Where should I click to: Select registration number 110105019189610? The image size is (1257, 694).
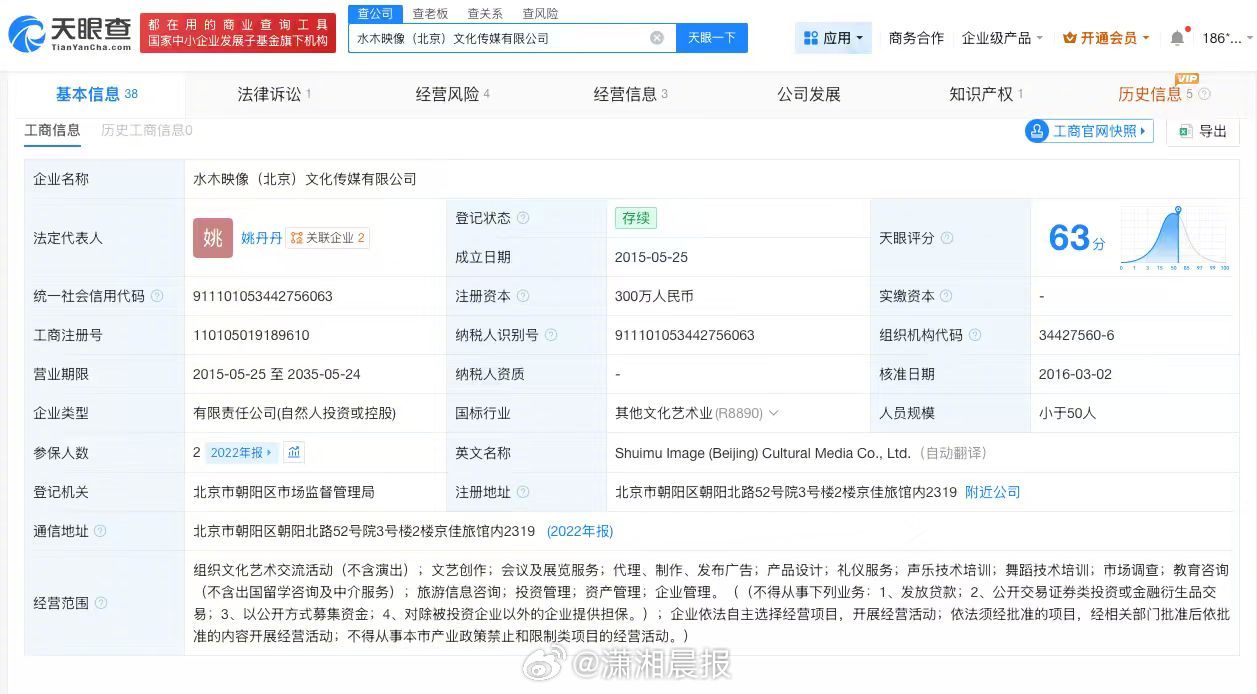[x=251, y=335]
